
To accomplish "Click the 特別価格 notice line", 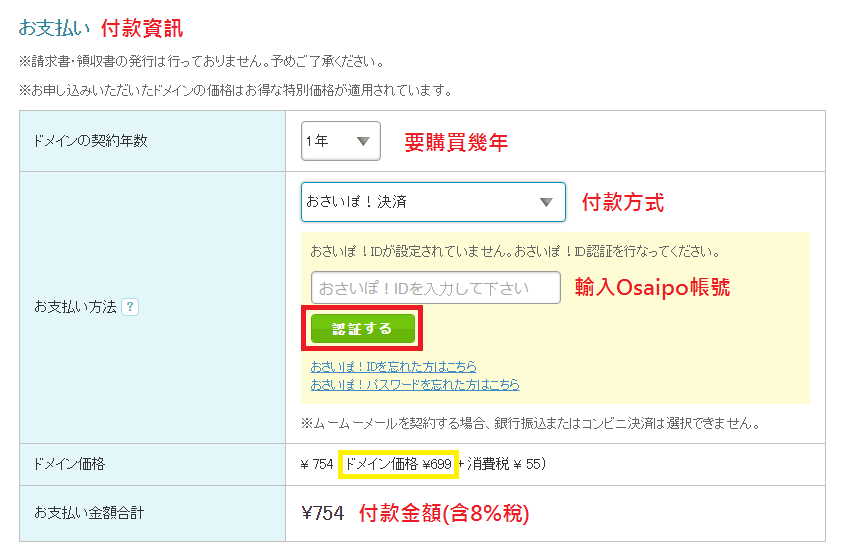I will tap(236, 90).
